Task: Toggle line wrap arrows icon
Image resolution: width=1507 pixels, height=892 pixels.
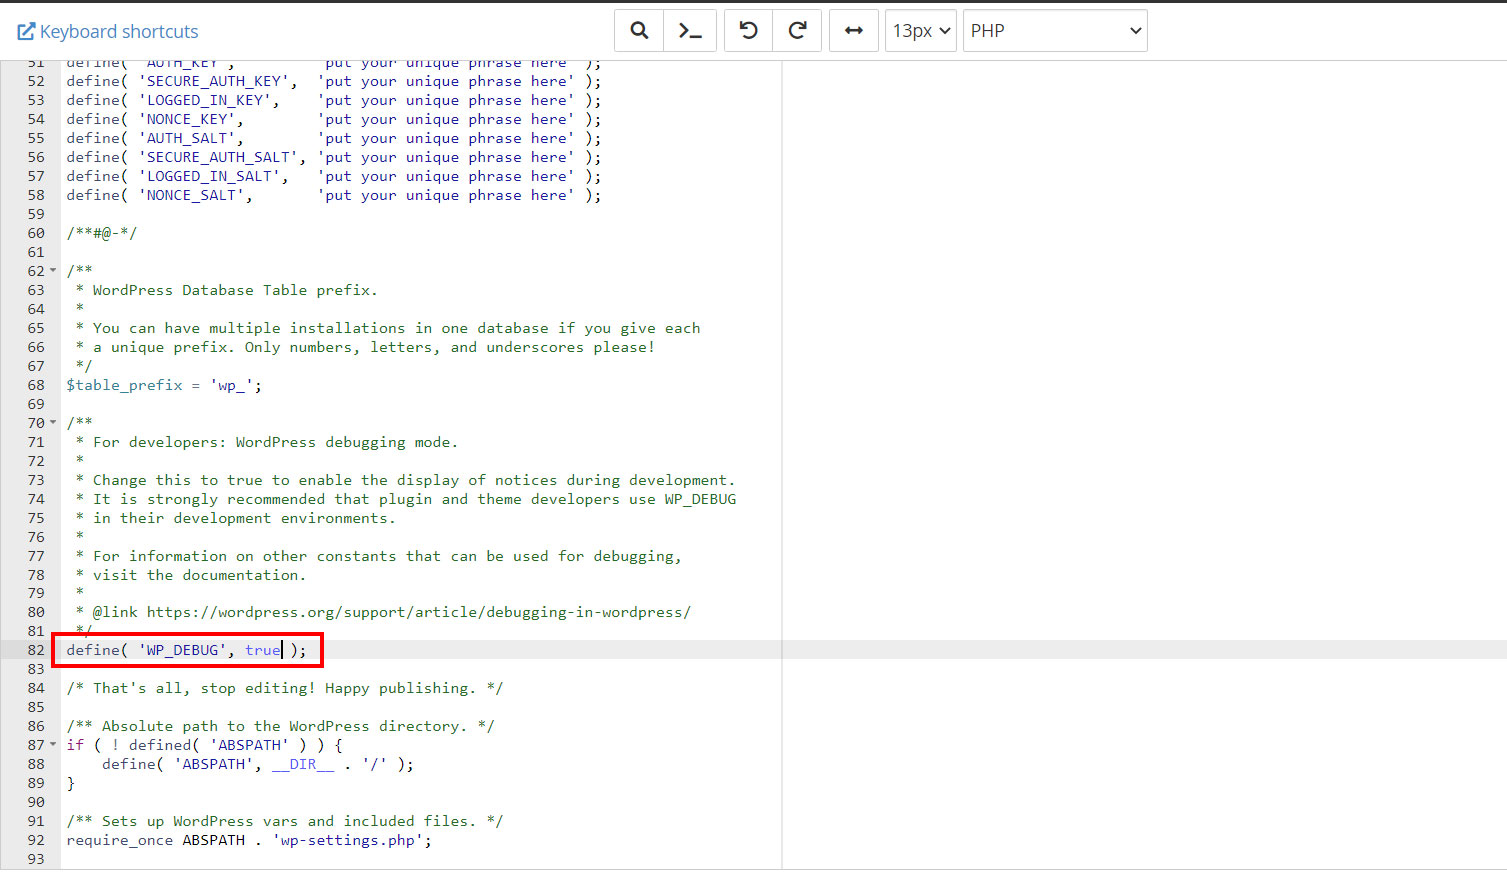Action: tap(854, 30)
